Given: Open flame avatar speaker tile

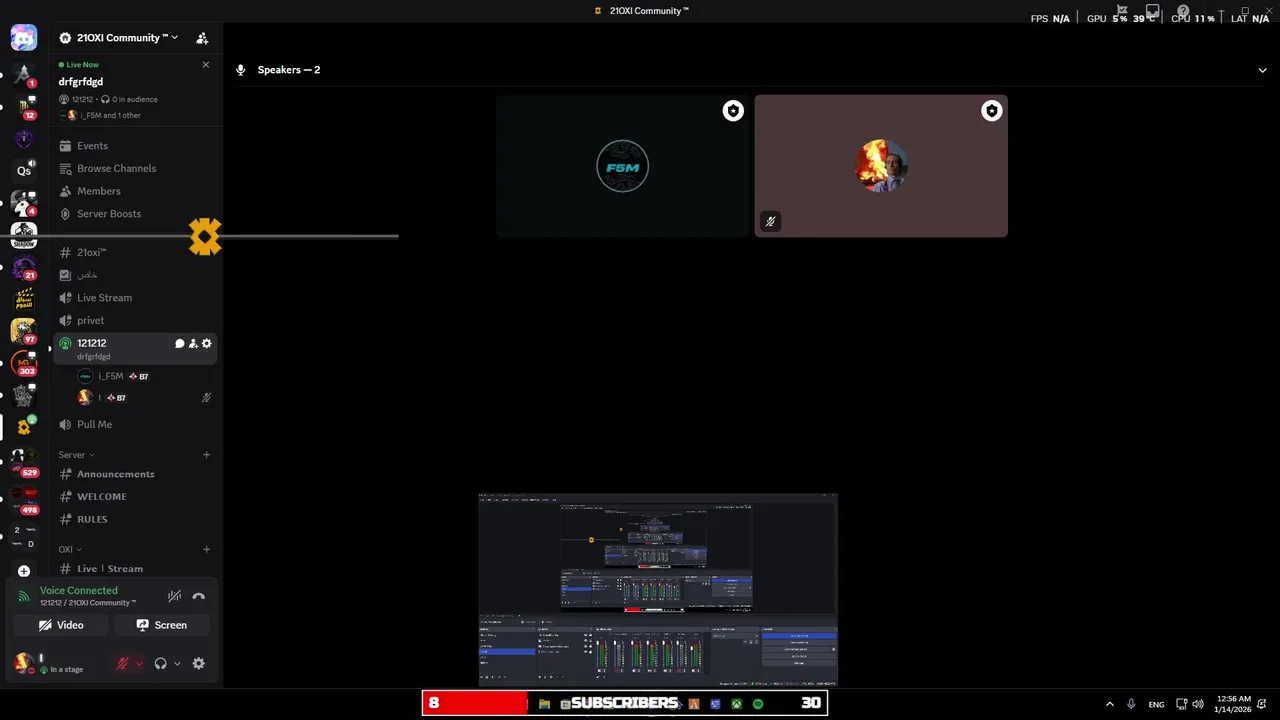Looking at the screenshot, I should (x=881, y=166).
